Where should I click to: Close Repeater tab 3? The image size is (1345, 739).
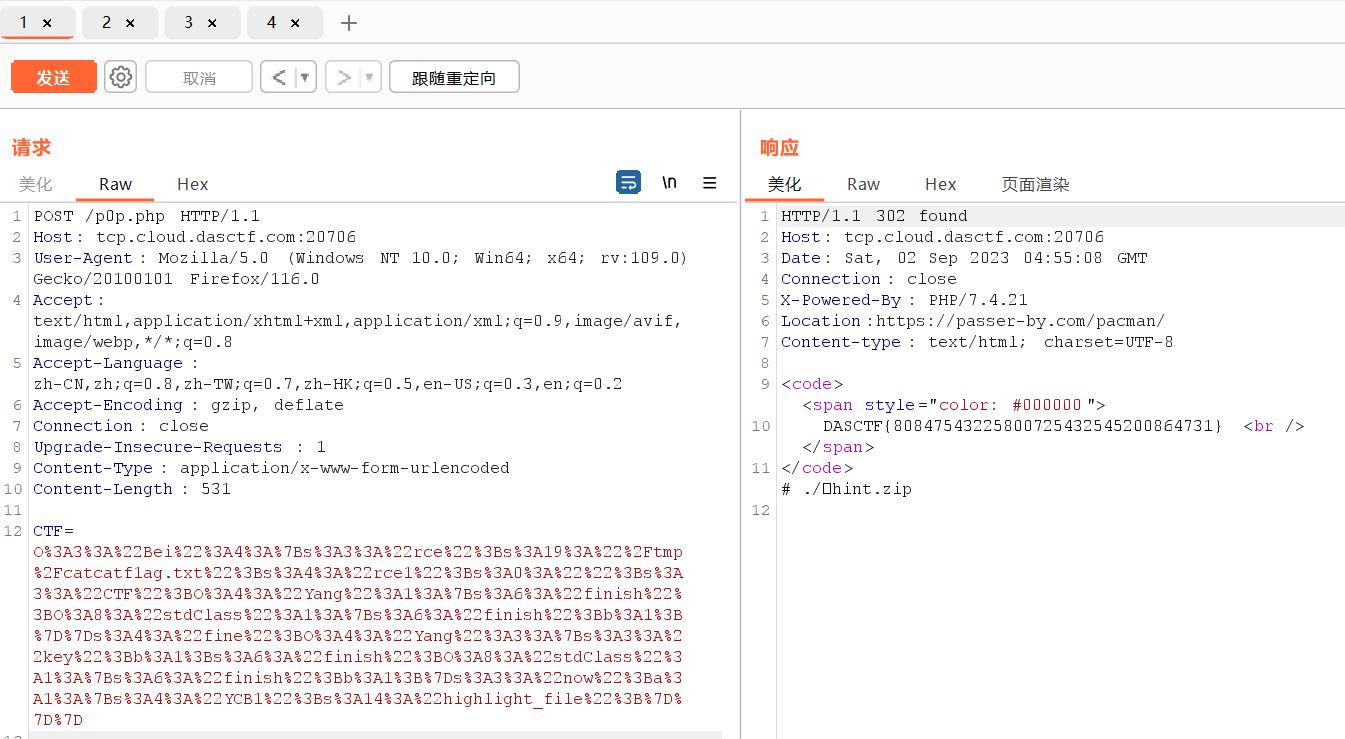tap(212, 22)
